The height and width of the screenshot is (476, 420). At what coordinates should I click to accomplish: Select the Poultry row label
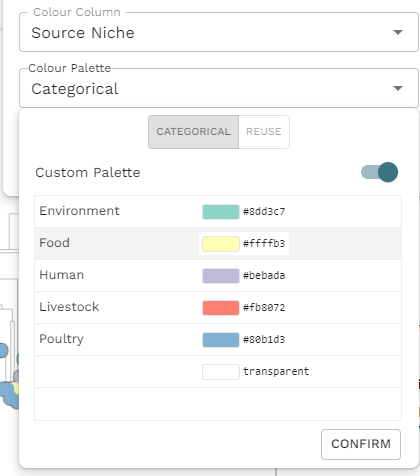61,339
